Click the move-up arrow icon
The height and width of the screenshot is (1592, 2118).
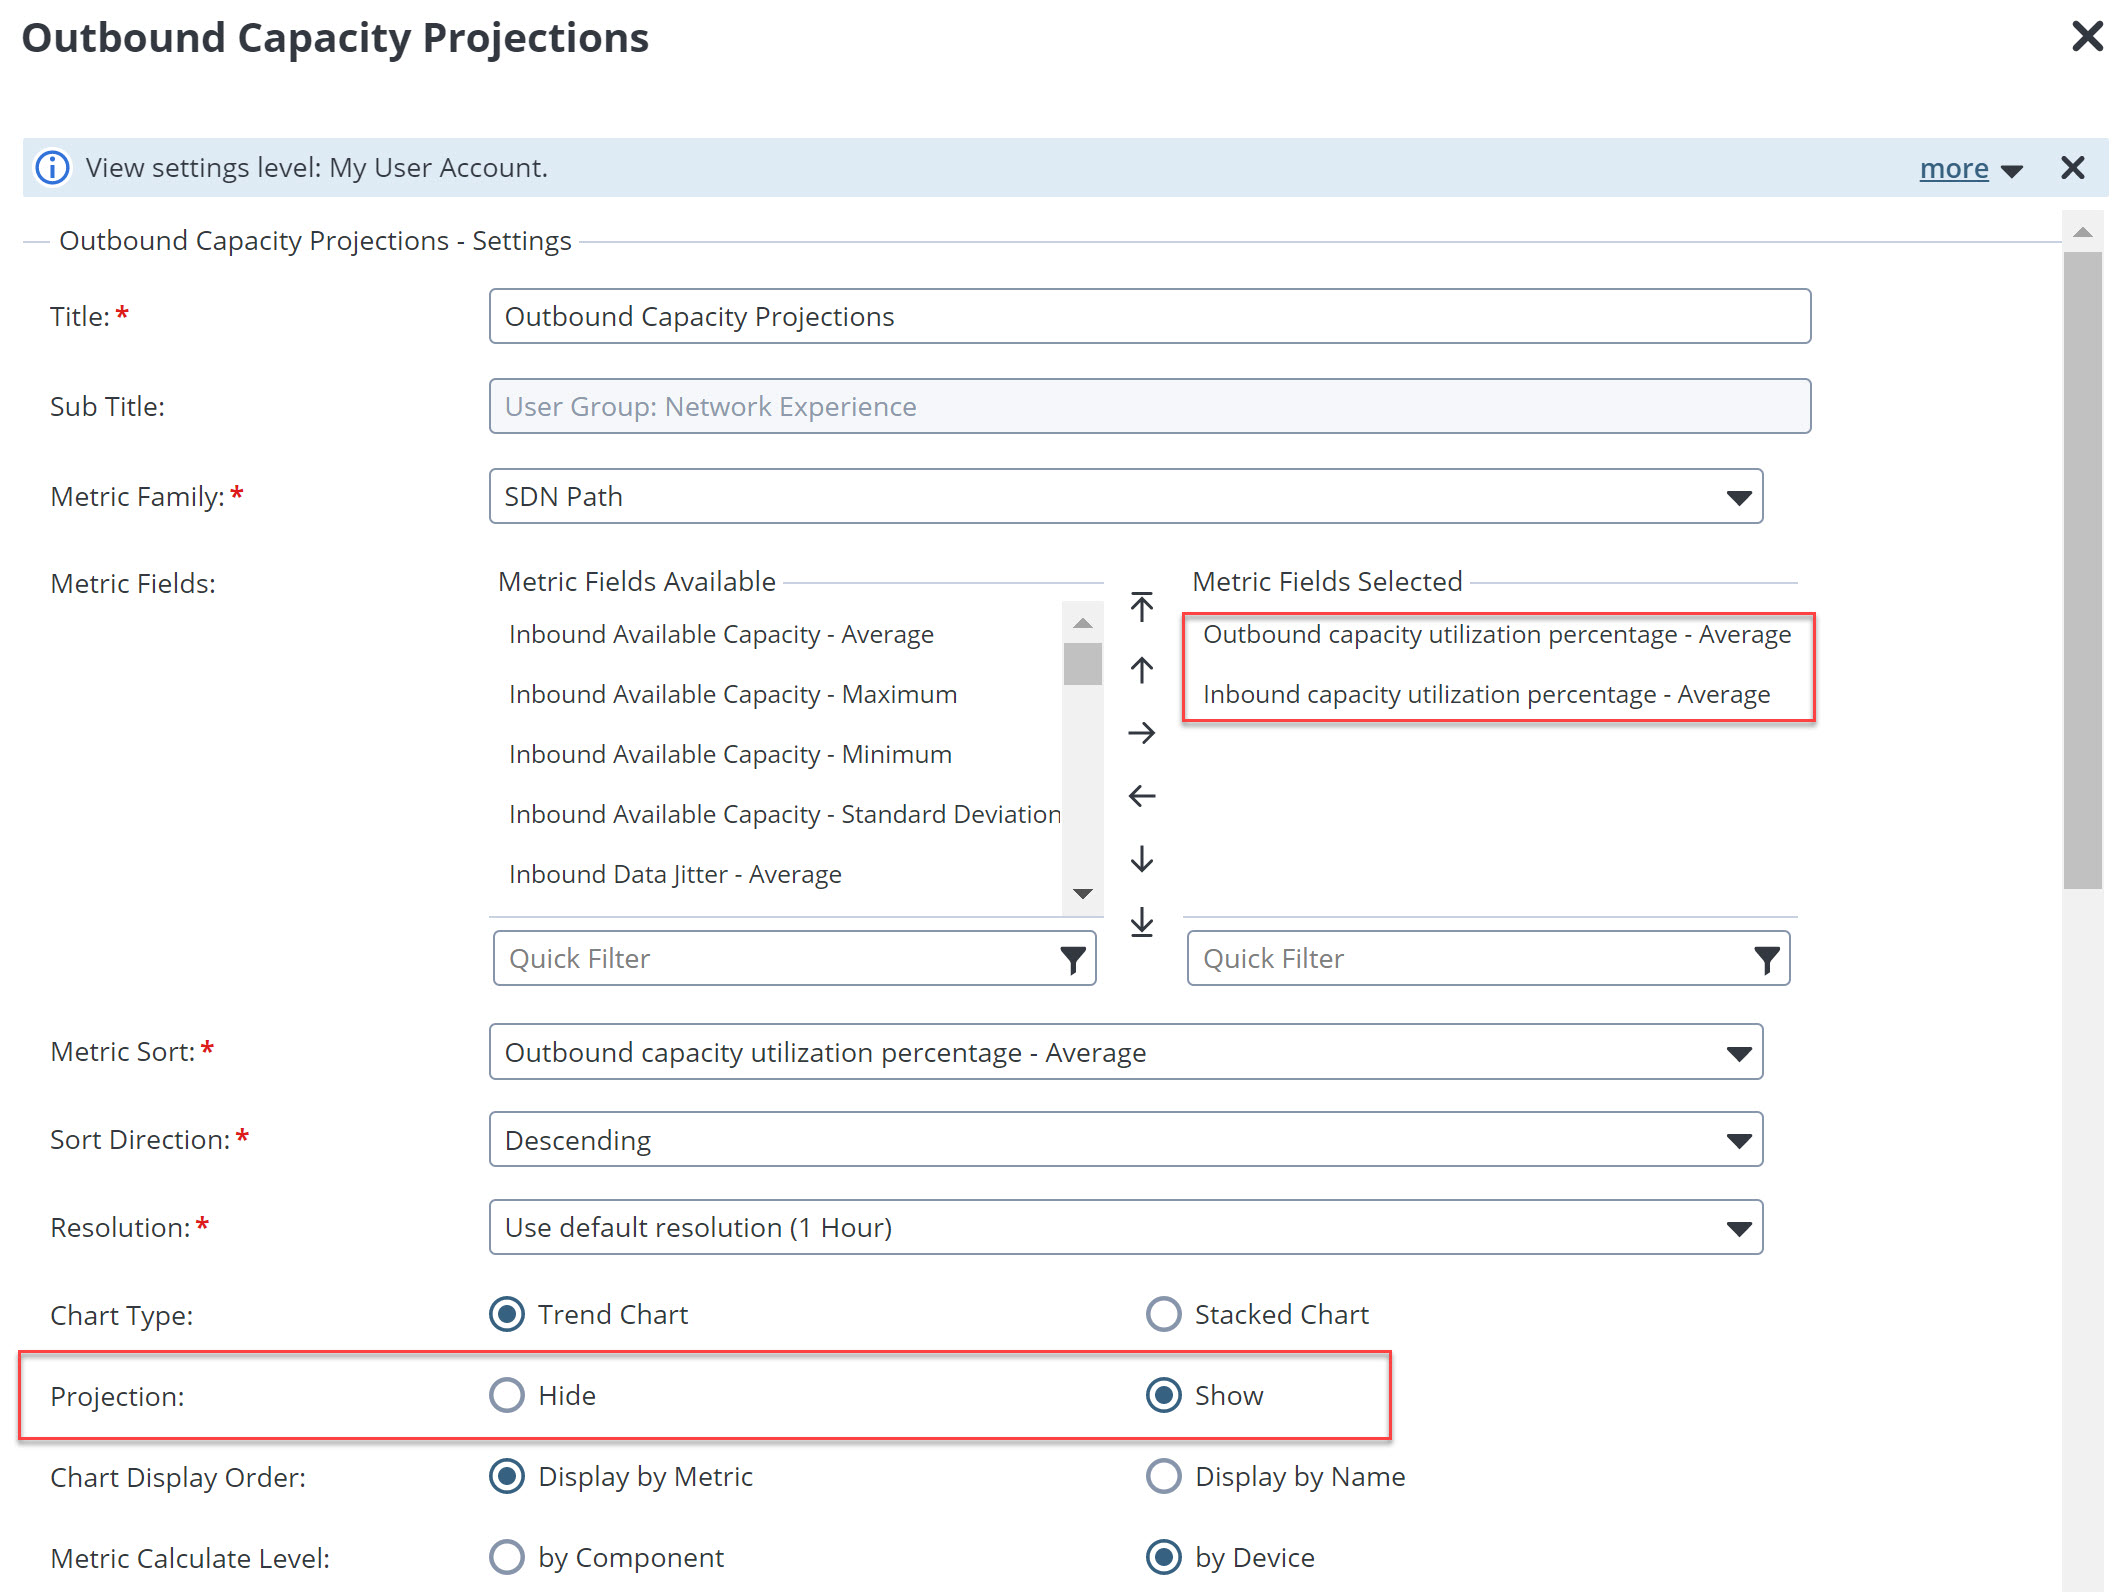point(1141,670)
